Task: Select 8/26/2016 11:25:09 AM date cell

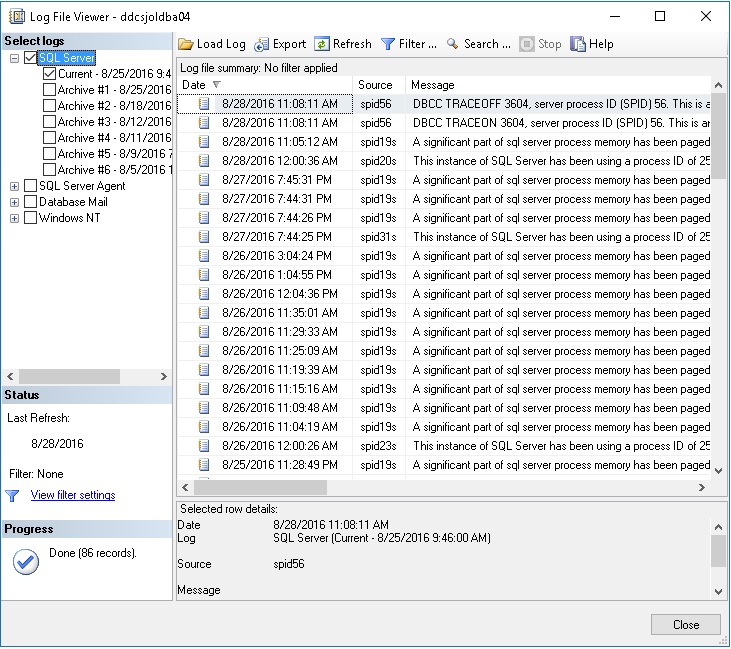Action: [280, 351]
